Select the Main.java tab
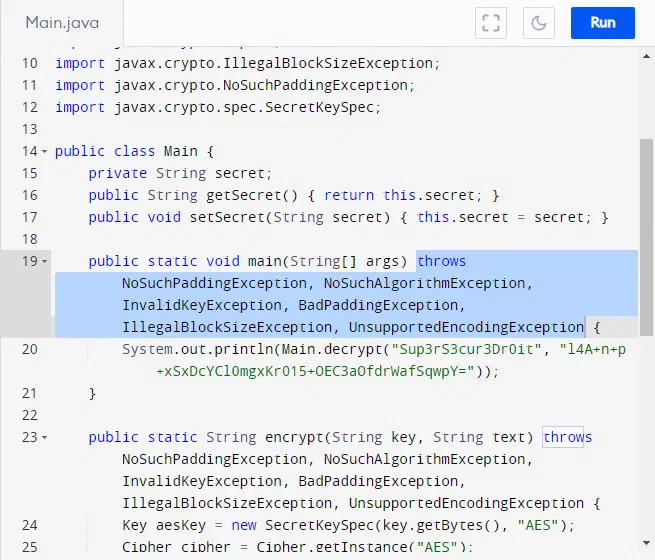Image resolution: width=655 pixels, height=560 pixels. click(62, 23)
